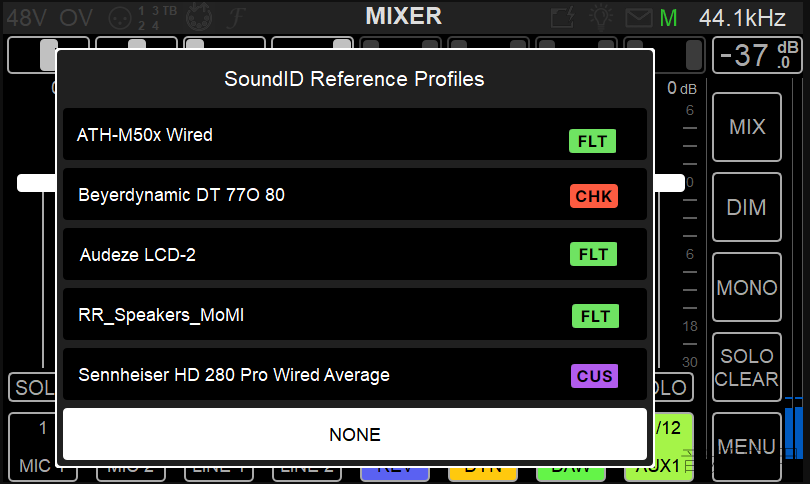
Task: Click the blue output level meter
Action: point(793,428)
